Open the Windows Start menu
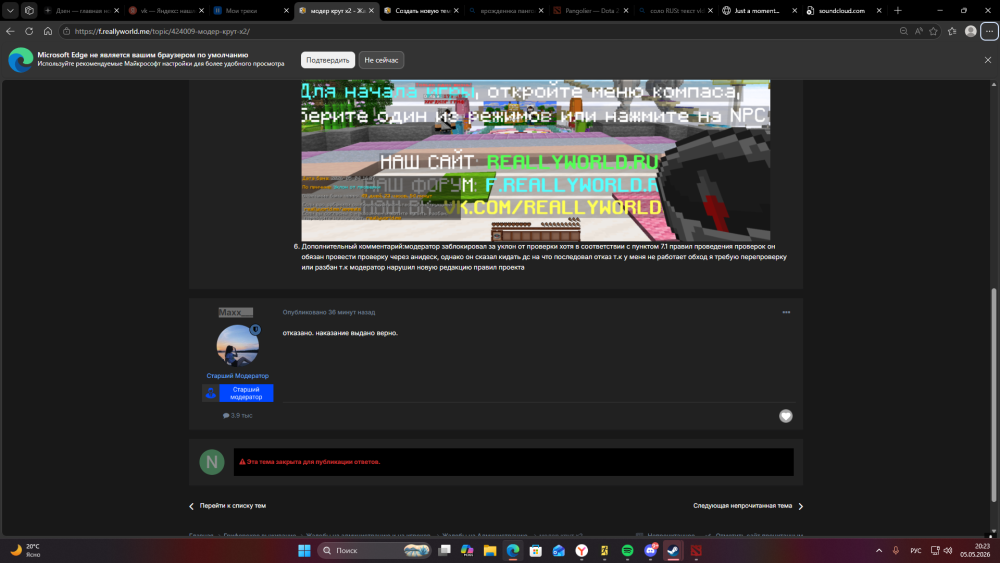The height and width of the screenshot is (563, 1000). 304,550
